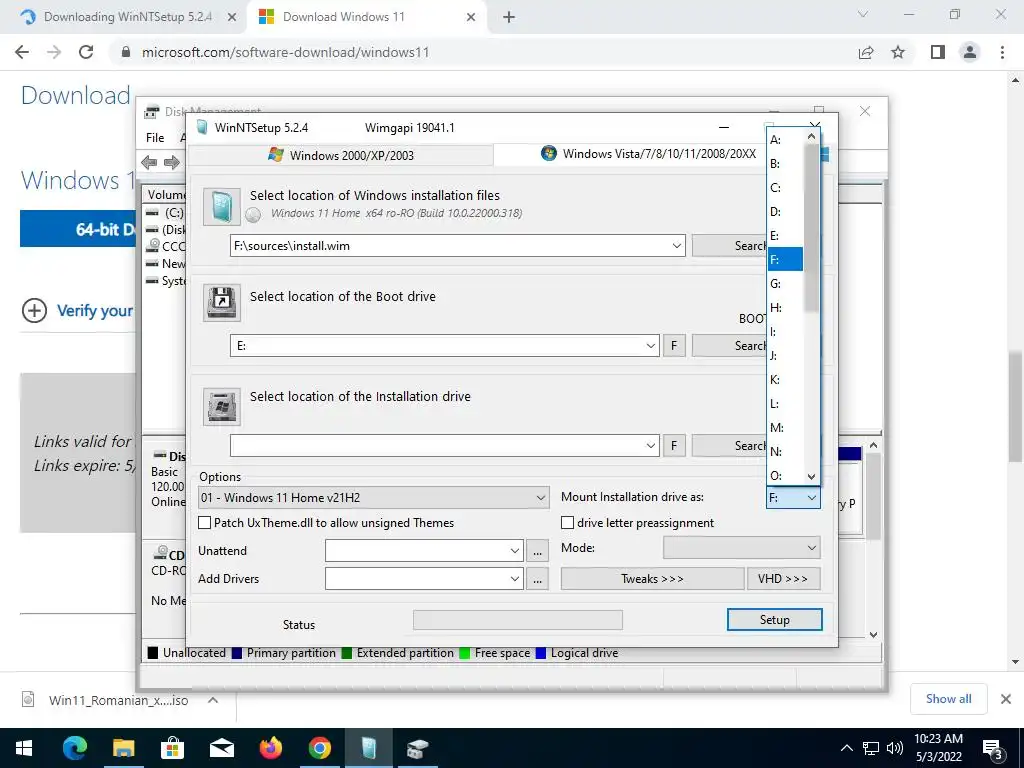This screenshot has width=1024, height=768.
Task: Switch to Windows 2000/XP/2003 tab
Action: pos(341,155)
